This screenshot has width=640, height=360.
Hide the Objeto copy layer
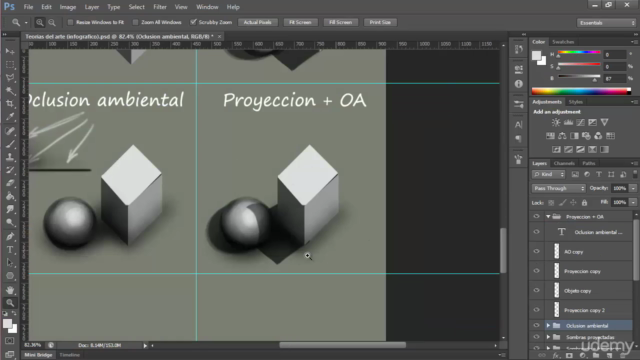click(x=536, y=291)
